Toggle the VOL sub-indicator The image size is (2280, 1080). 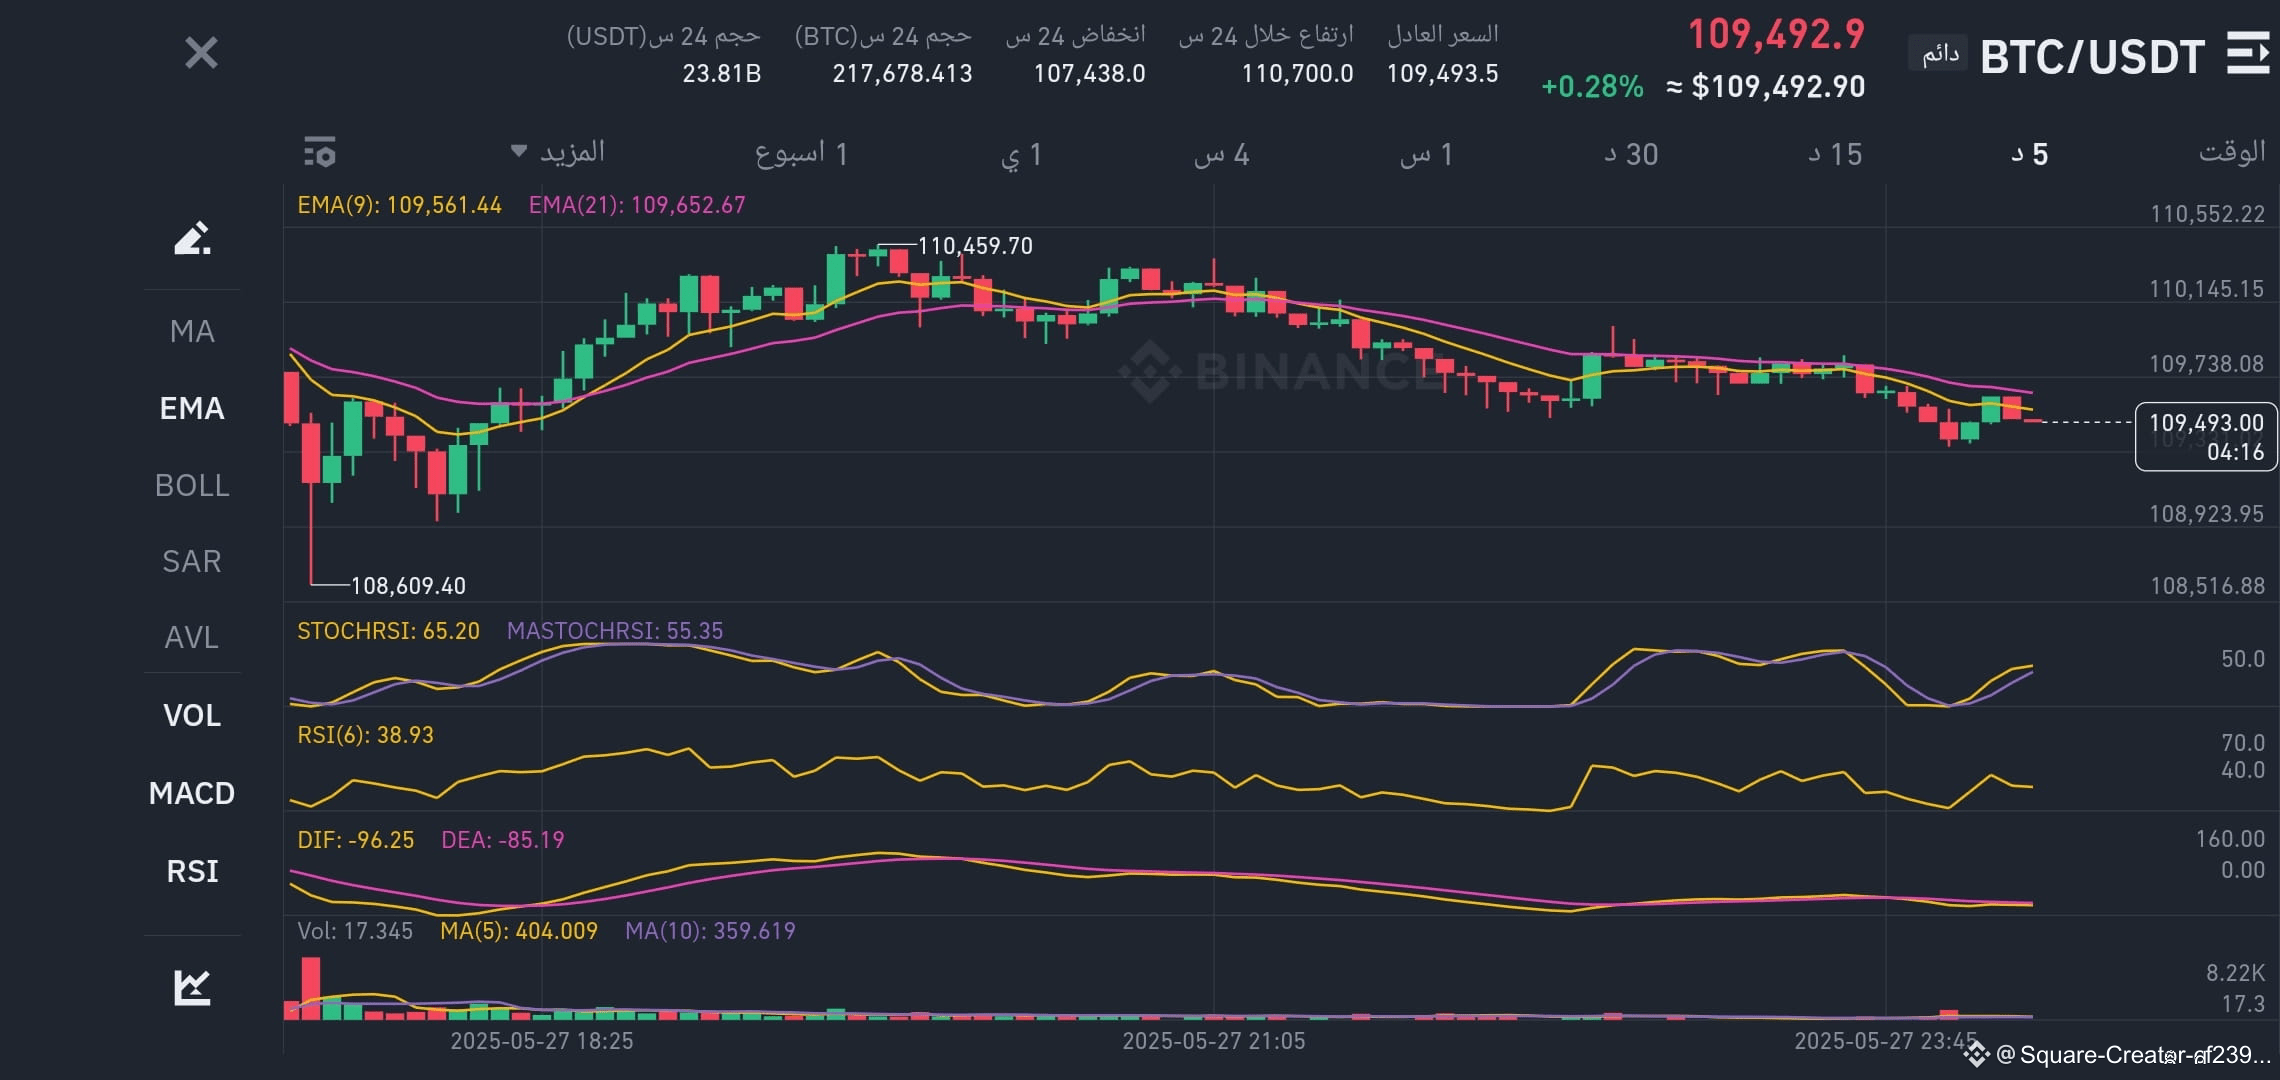point(192,715)
